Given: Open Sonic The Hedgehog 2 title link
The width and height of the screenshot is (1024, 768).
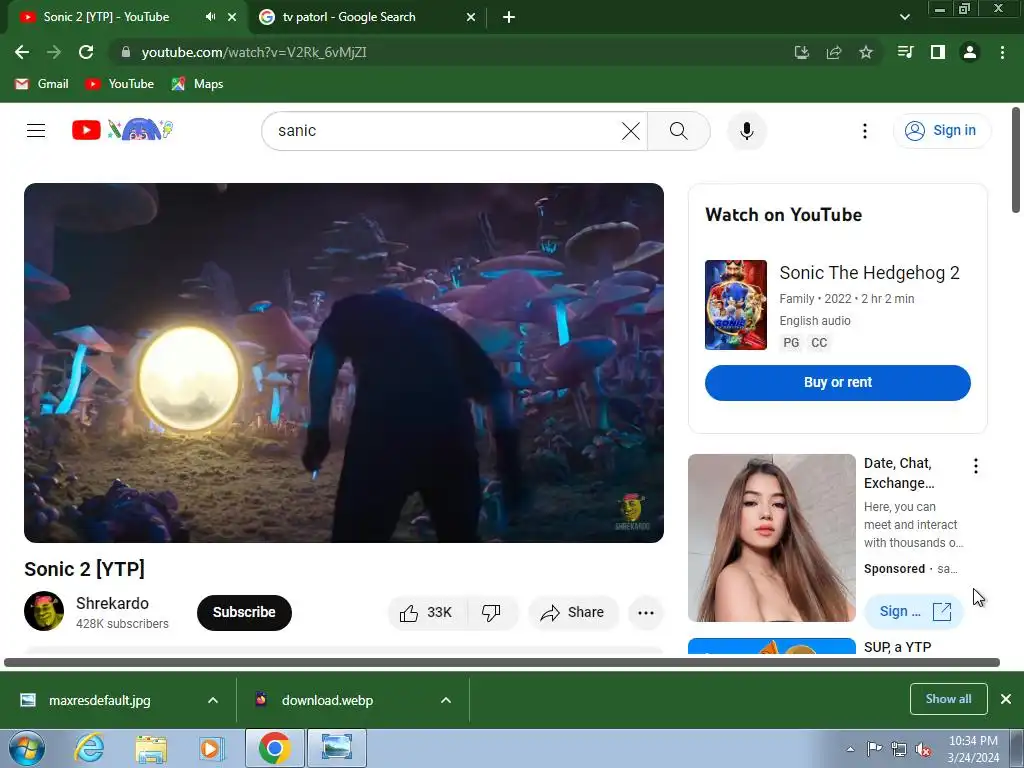Looking at the screenshot, I should click(869, 273).
